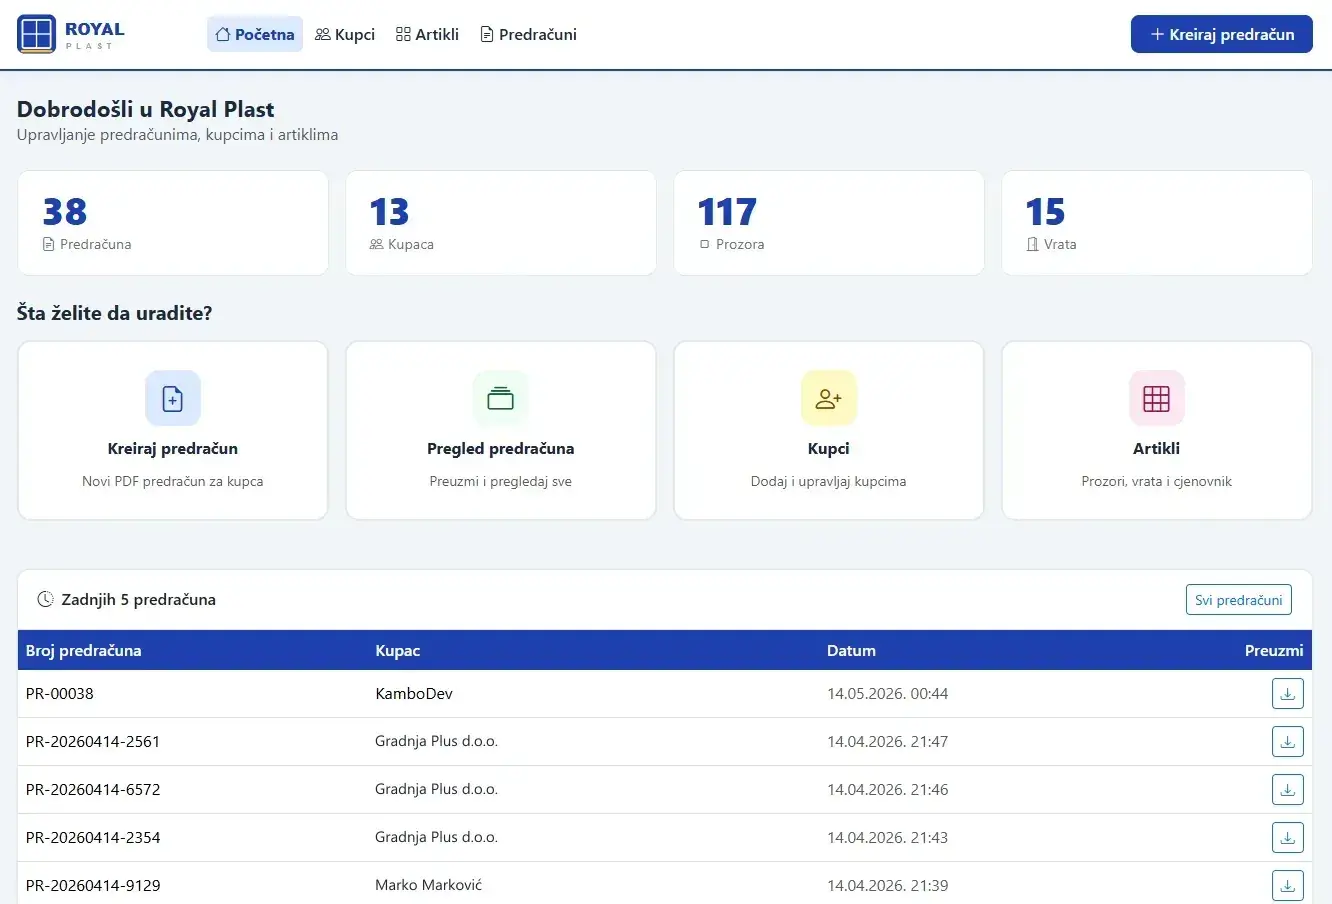Click the date 14.05.2026. 00:44

pos(888,694)
